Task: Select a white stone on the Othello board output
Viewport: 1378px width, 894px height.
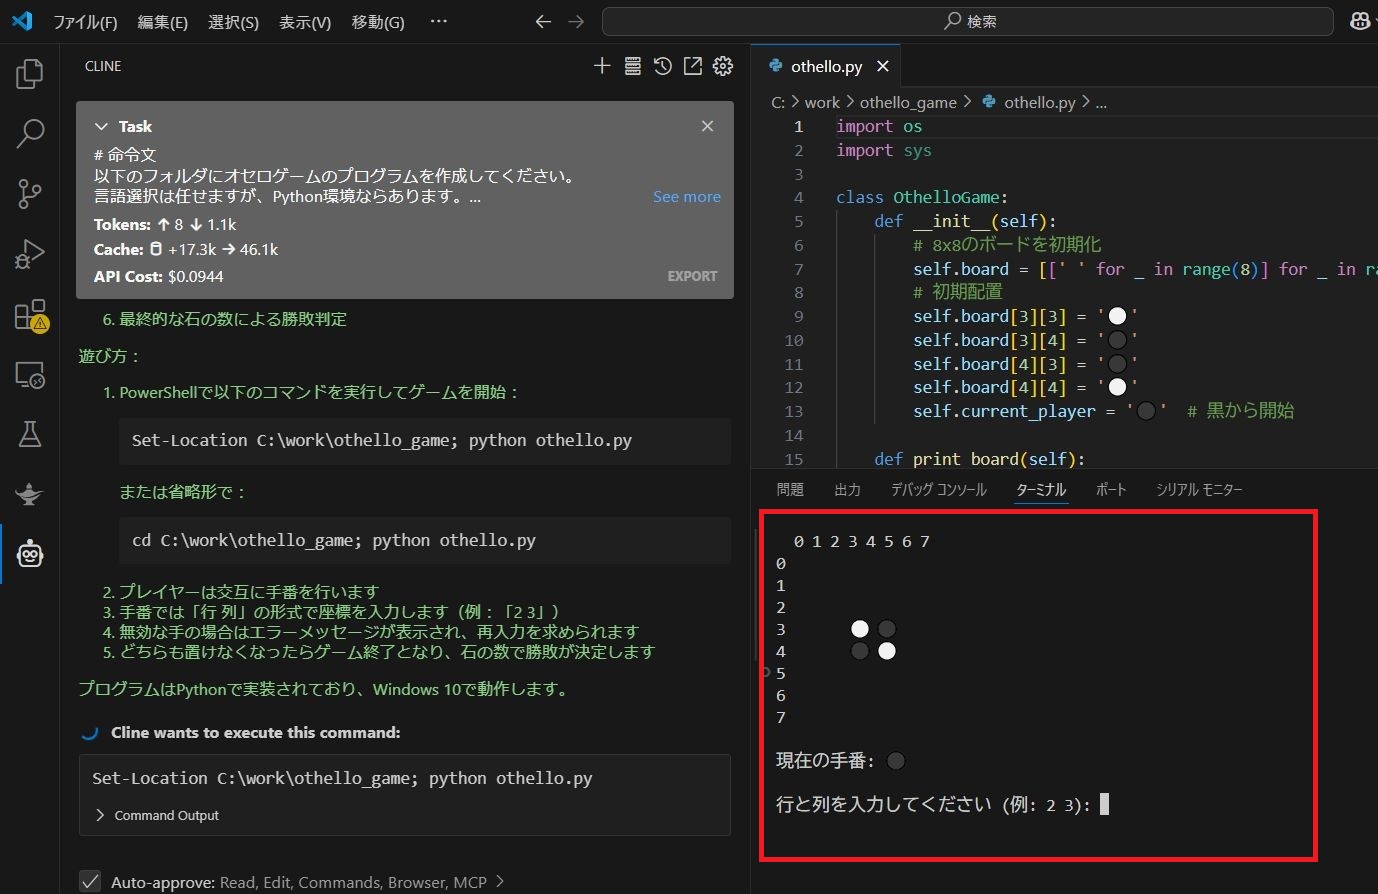Action: (859, 628)
